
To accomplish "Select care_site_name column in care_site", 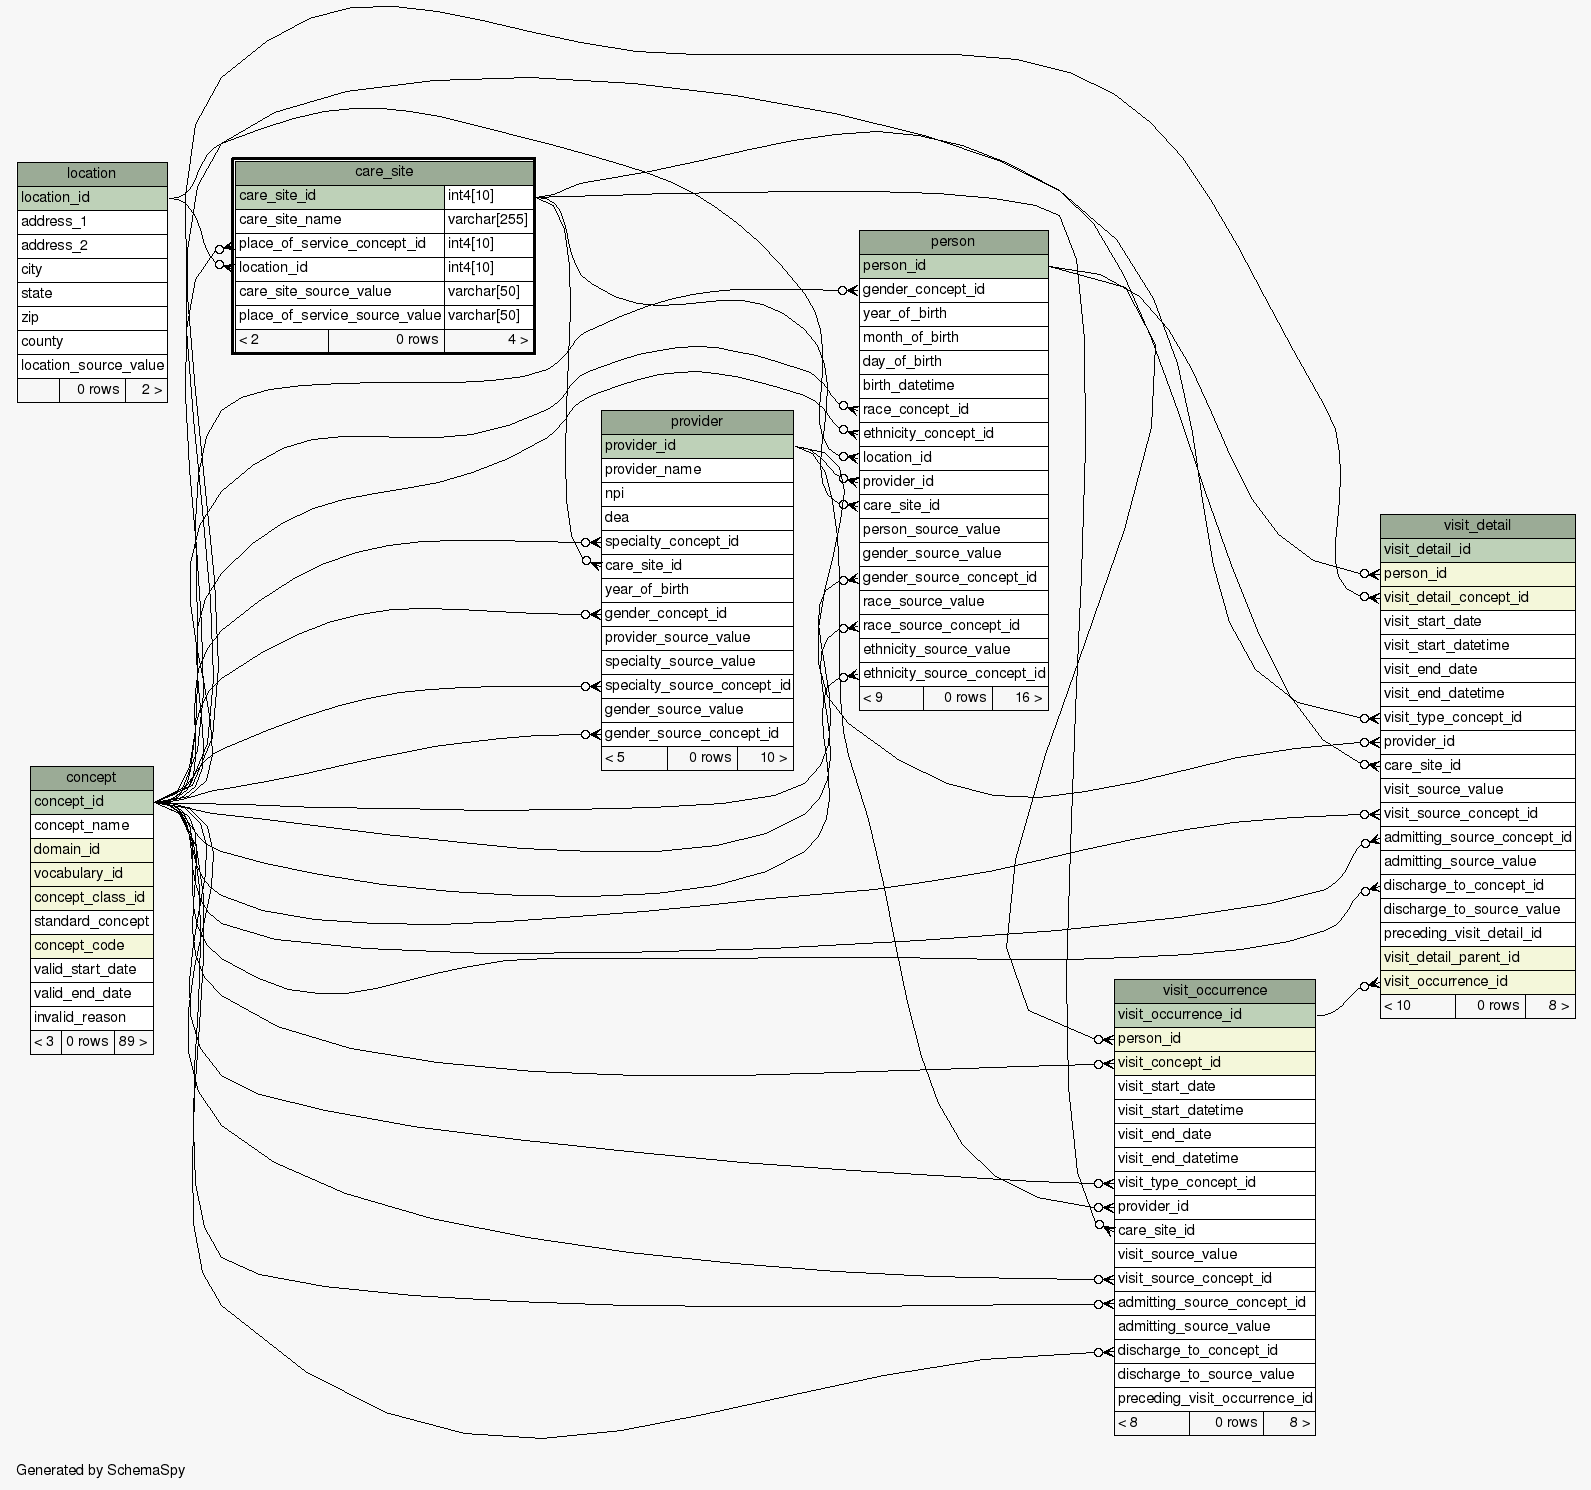I will [x=339, y=220].
